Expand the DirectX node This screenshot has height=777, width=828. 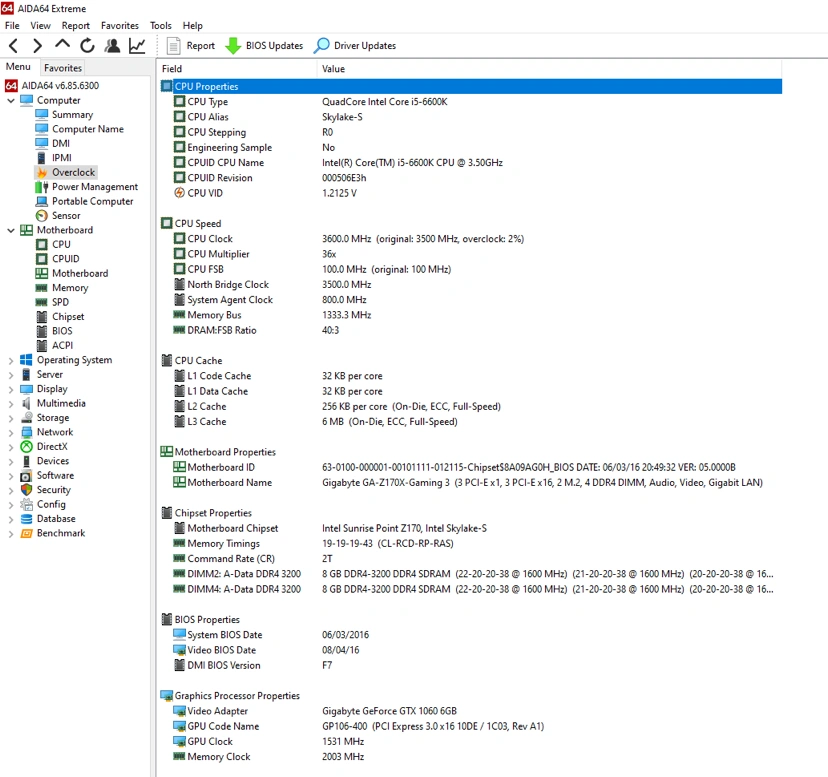coord(11,447)
